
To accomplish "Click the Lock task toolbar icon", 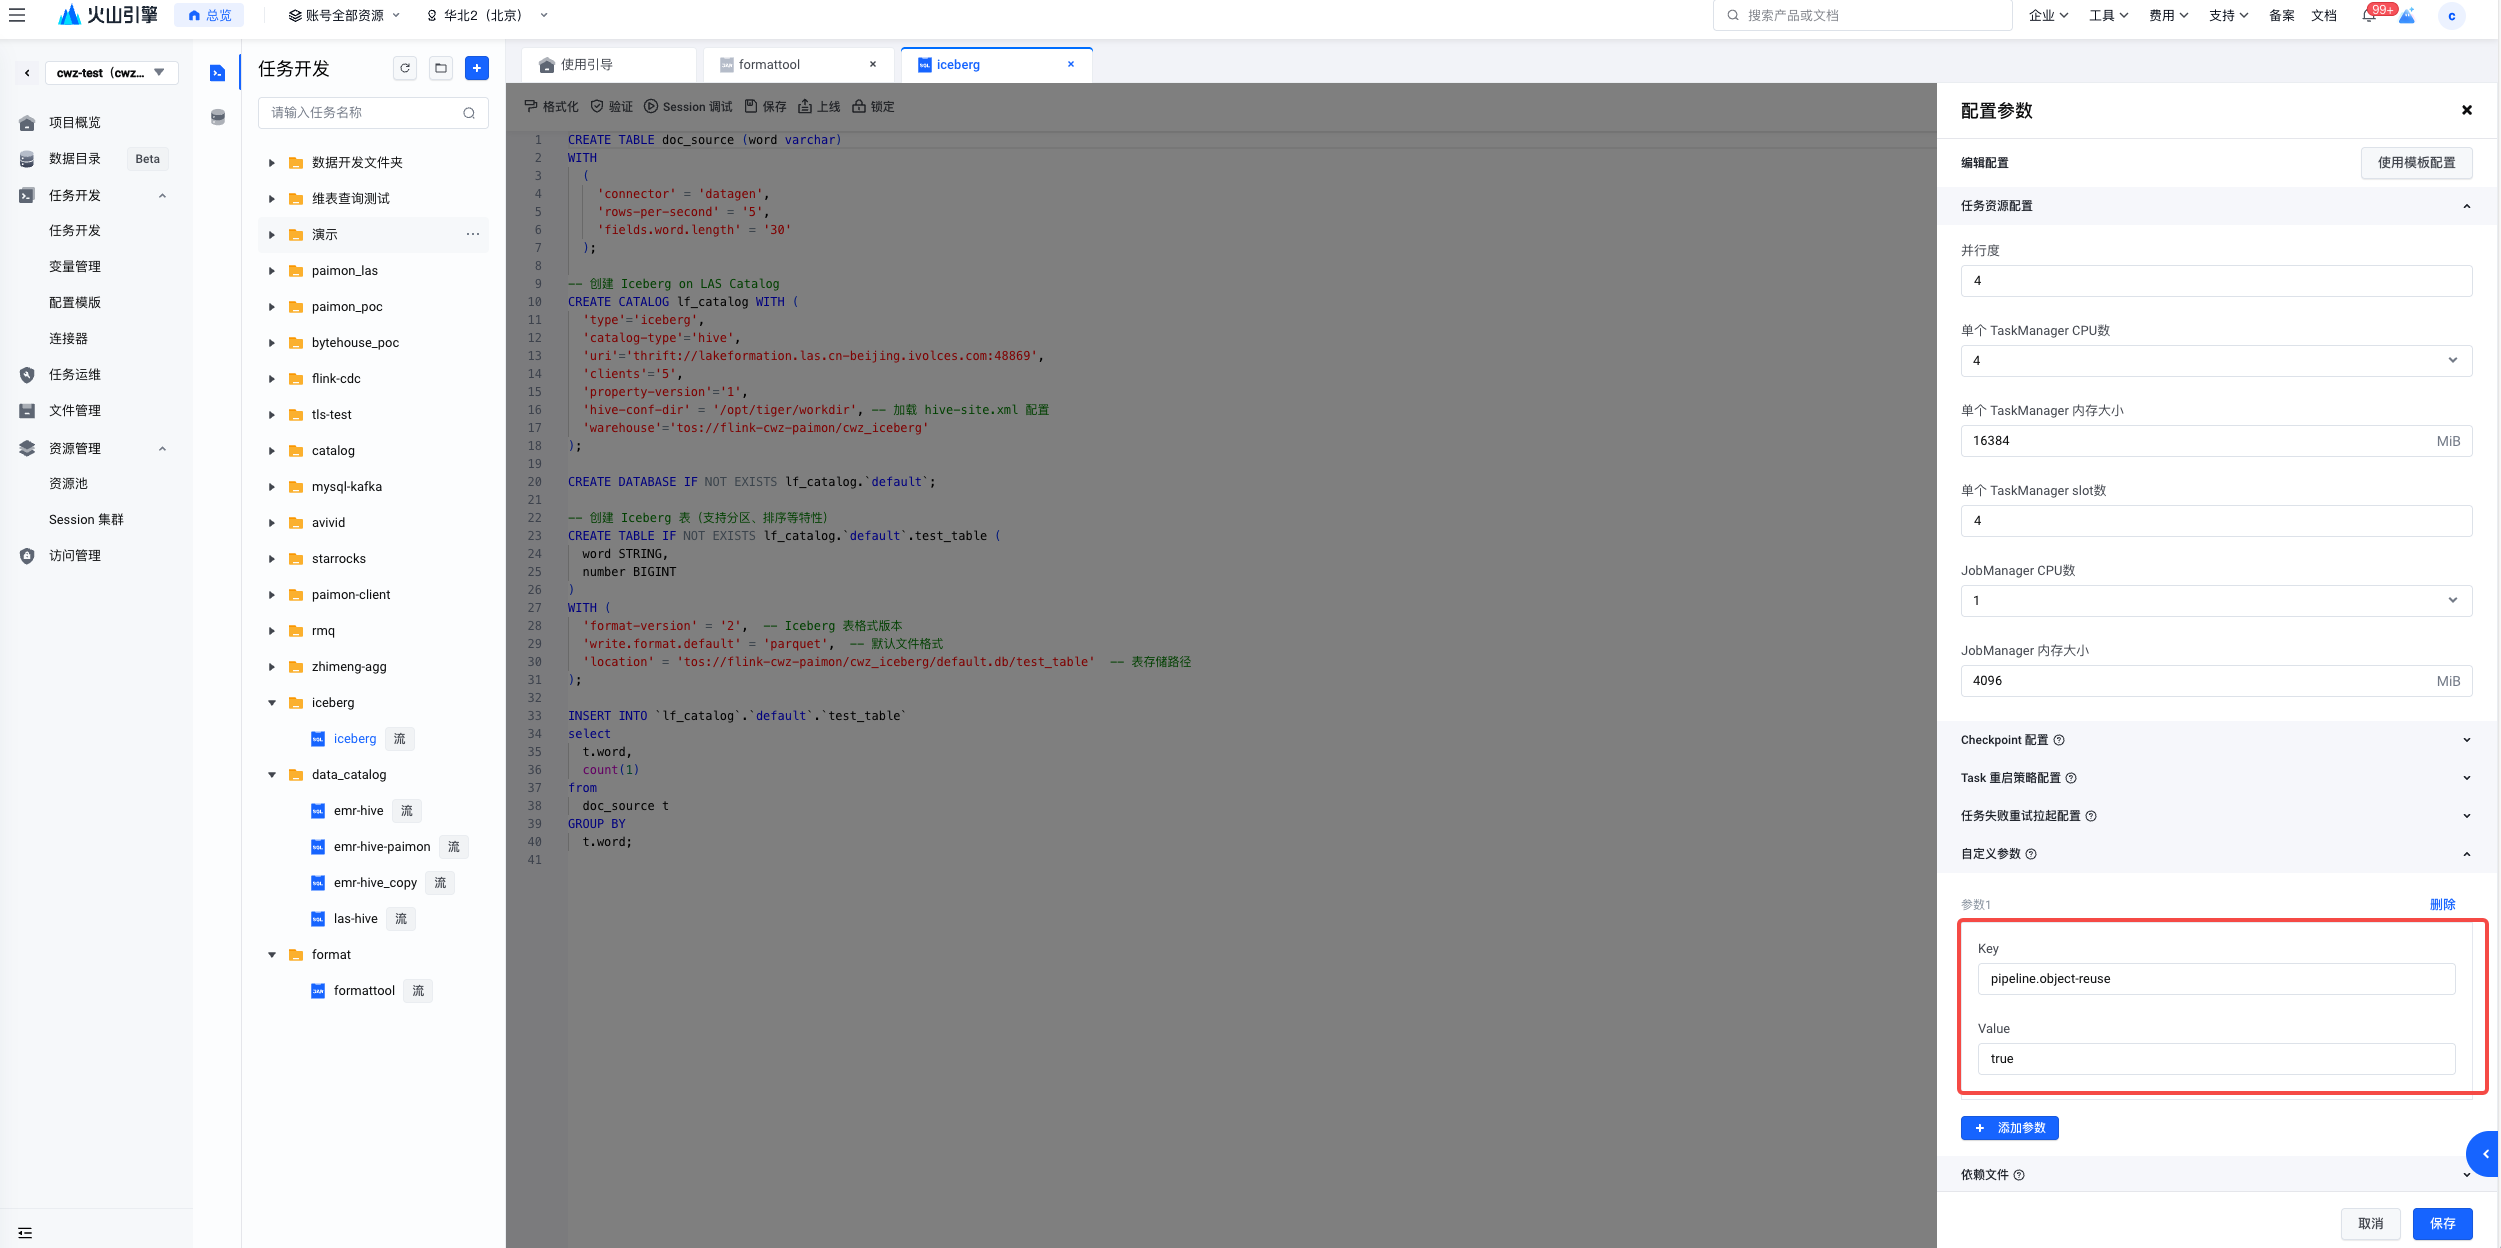I will (x=859, y=106).
